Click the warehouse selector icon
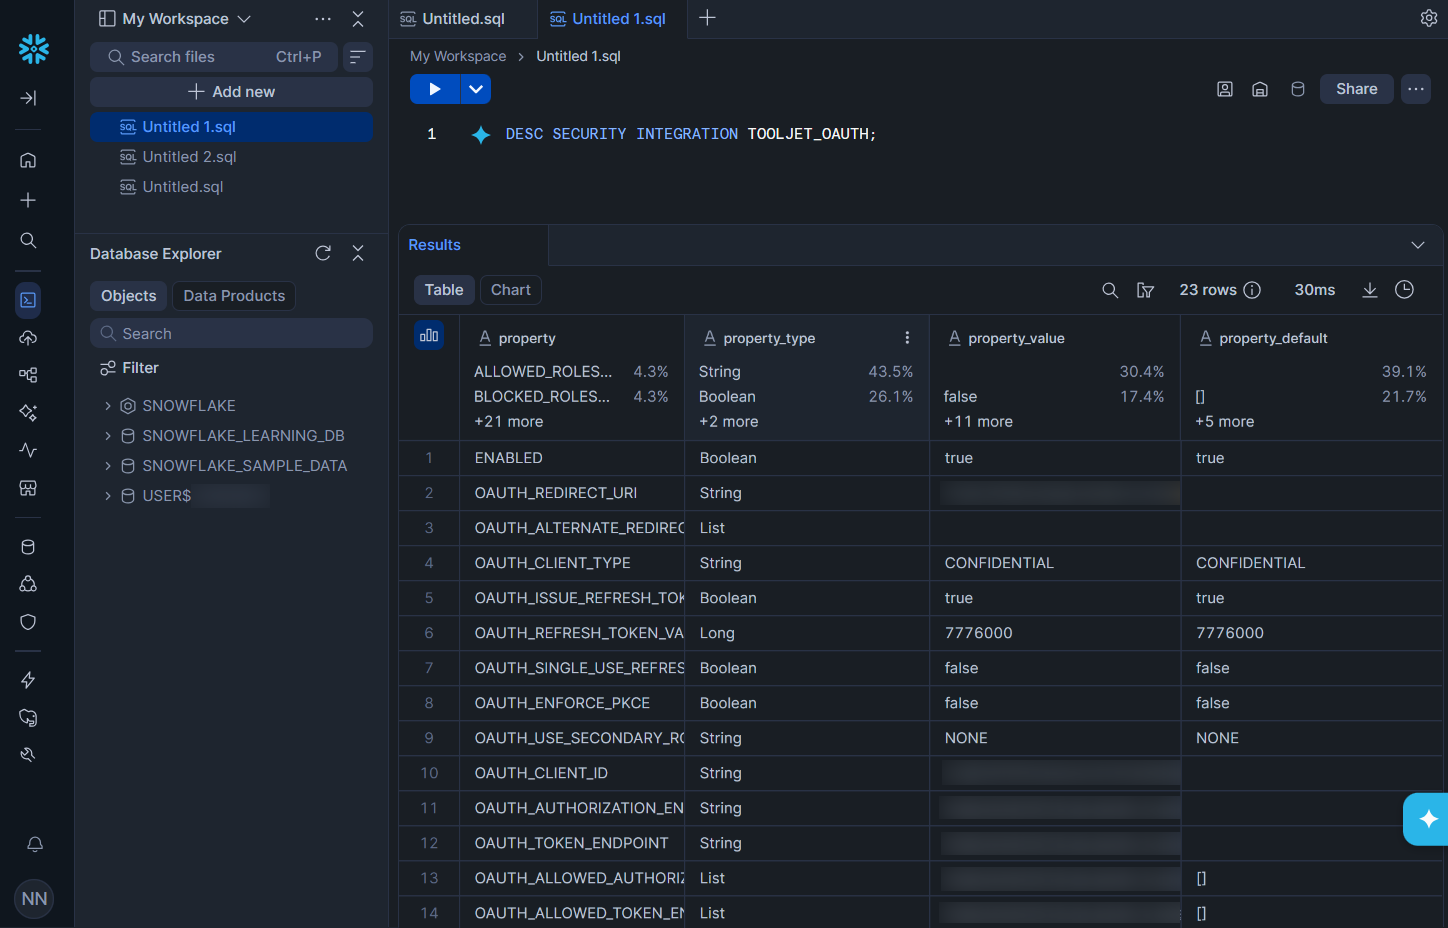1448x928 pixels. [1260, 89]
